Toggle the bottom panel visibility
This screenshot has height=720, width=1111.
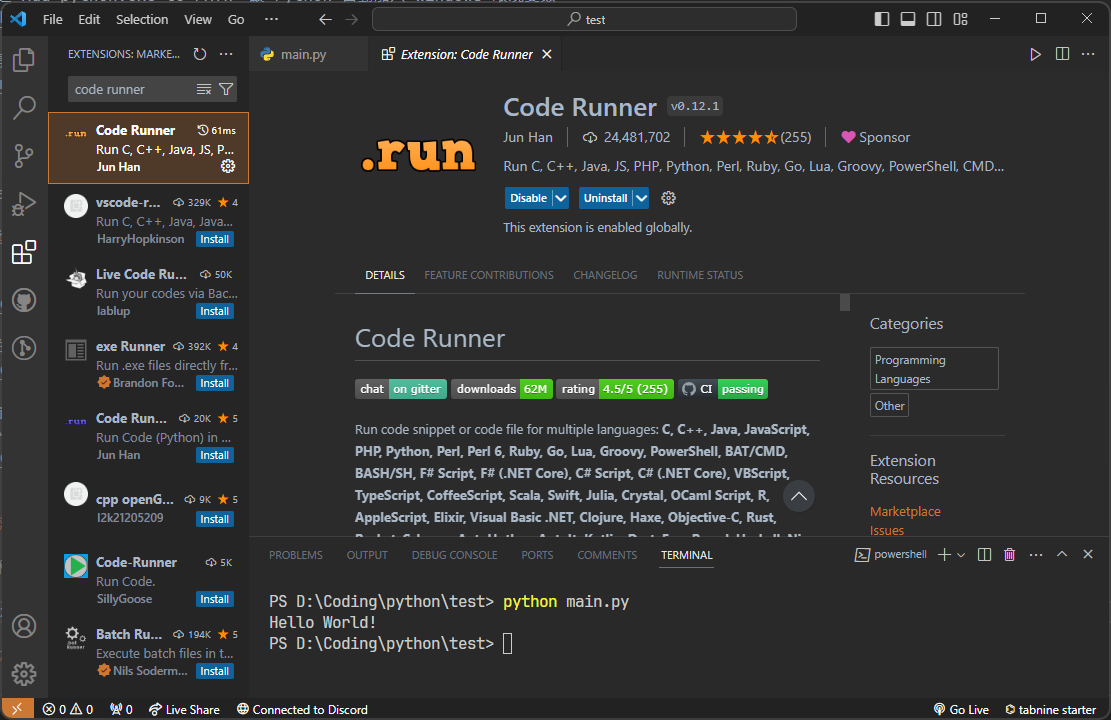pos(908,19)
